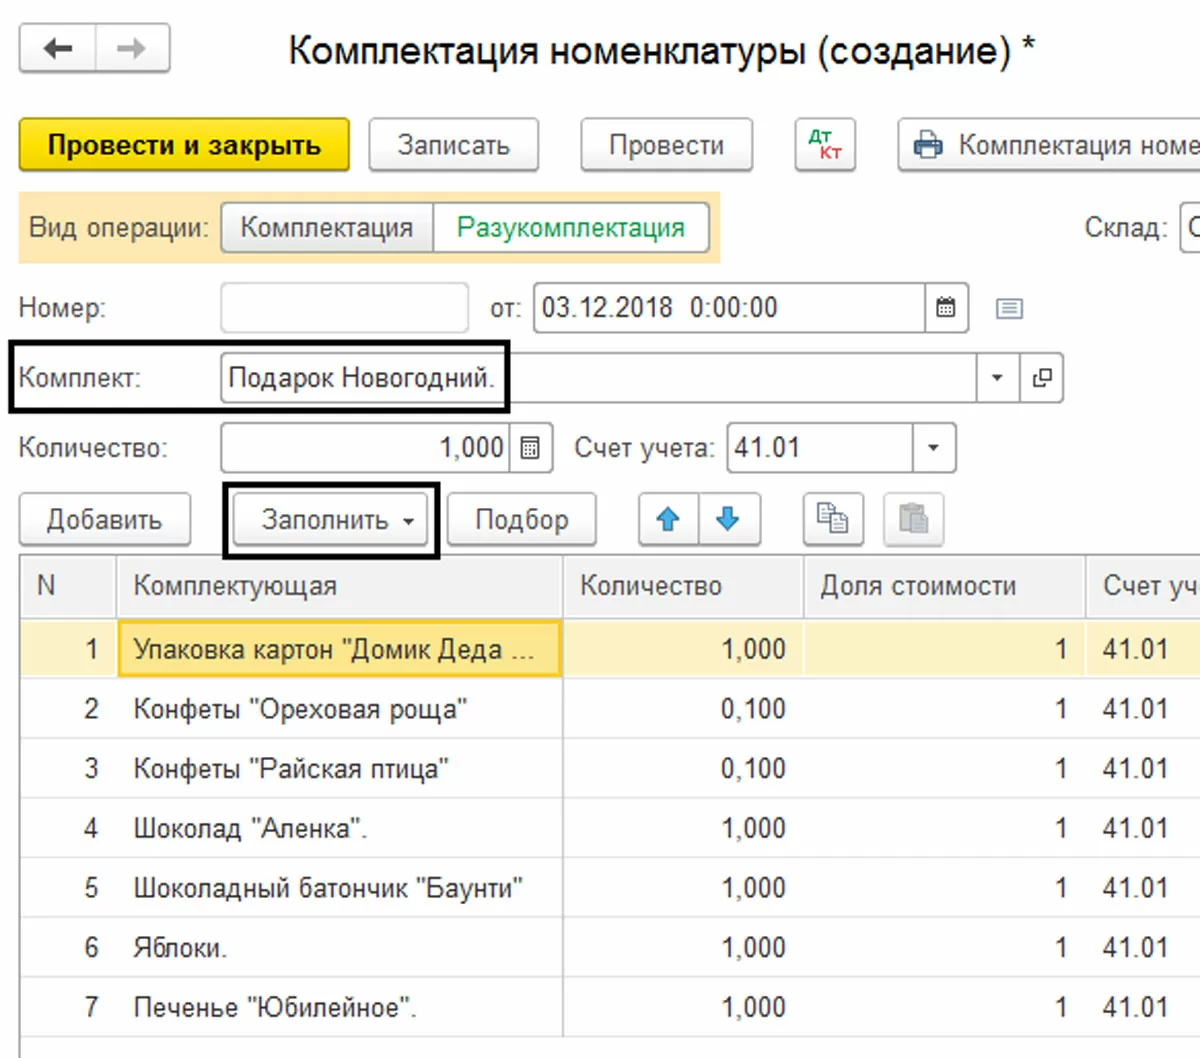Select the Разукомплектация operation type
The image size is (1200, 1058).
point(571,227)
